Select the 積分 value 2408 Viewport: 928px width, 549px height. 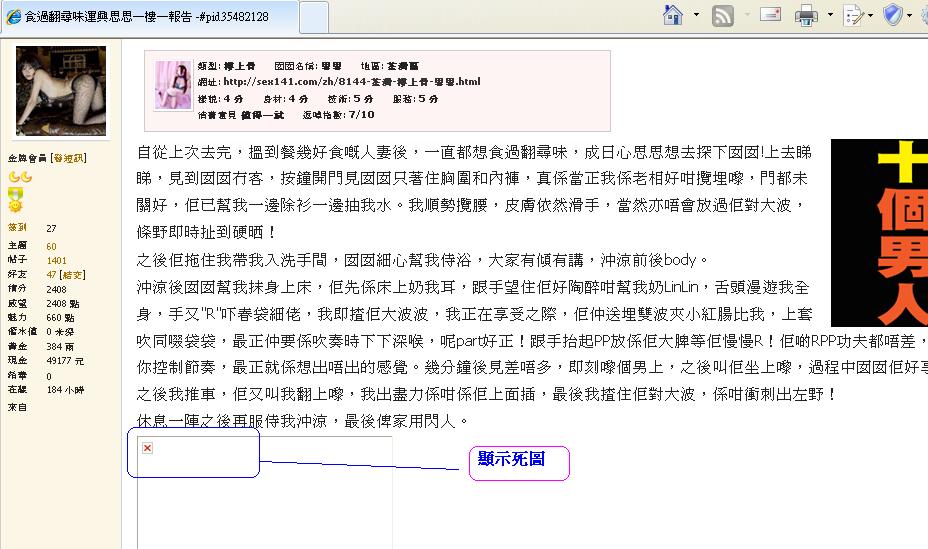coord(56,289)
